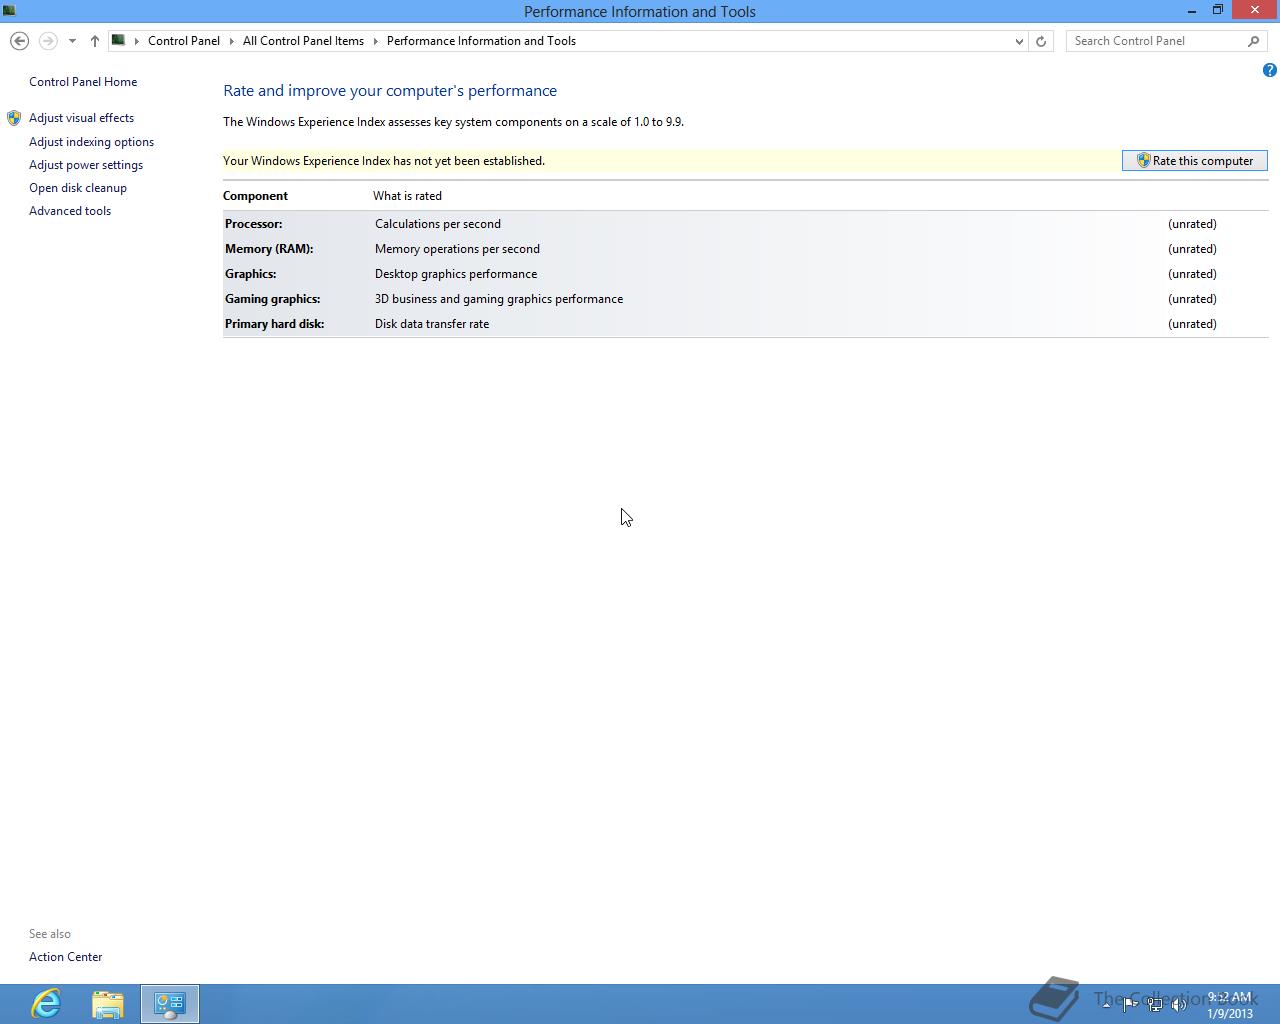Expand chevron after All Control Panel Items
The height and width of the screenshot is (1024, 1280).
[x=376, y=41]
